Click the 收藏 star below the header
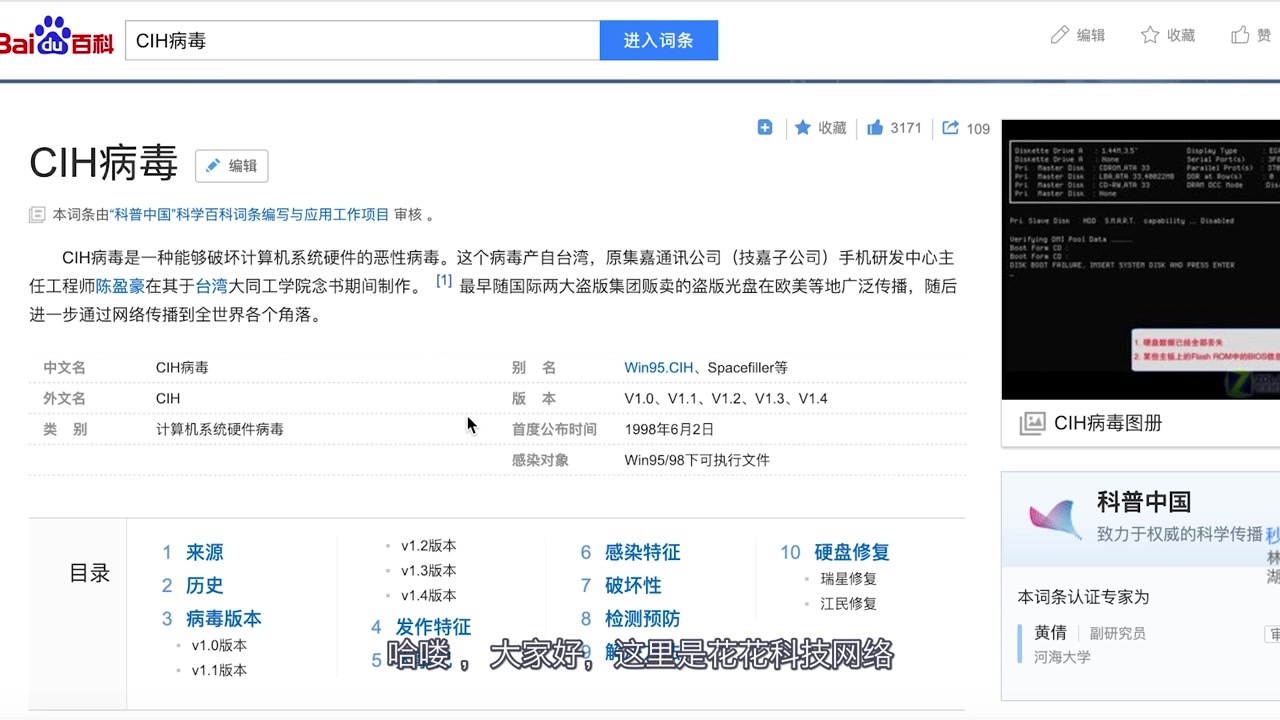 [803, 127]
